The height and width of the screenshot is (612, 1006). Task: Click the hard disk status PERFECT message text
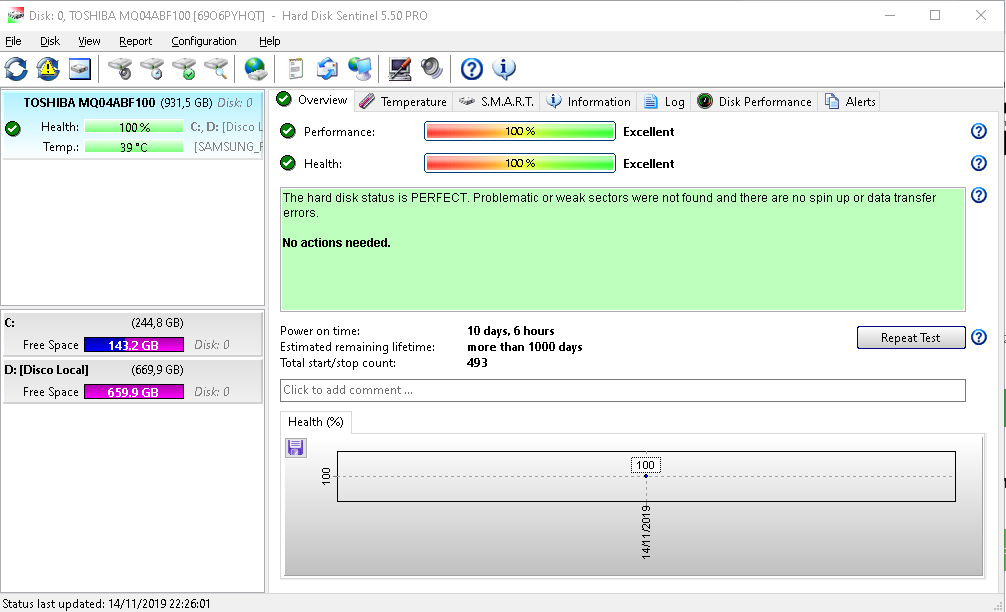(610, 205)
